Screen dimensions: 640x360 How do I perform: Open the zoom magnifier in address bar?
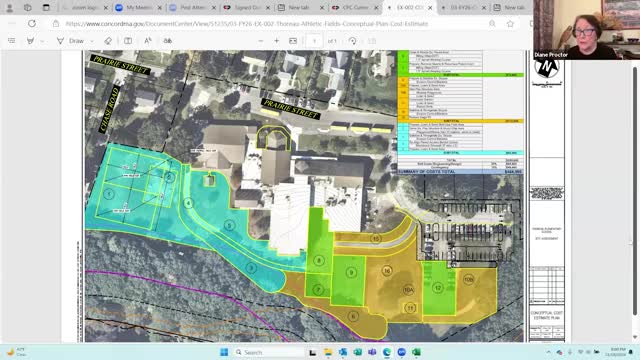pyautogui.click(x=492, y=24)
